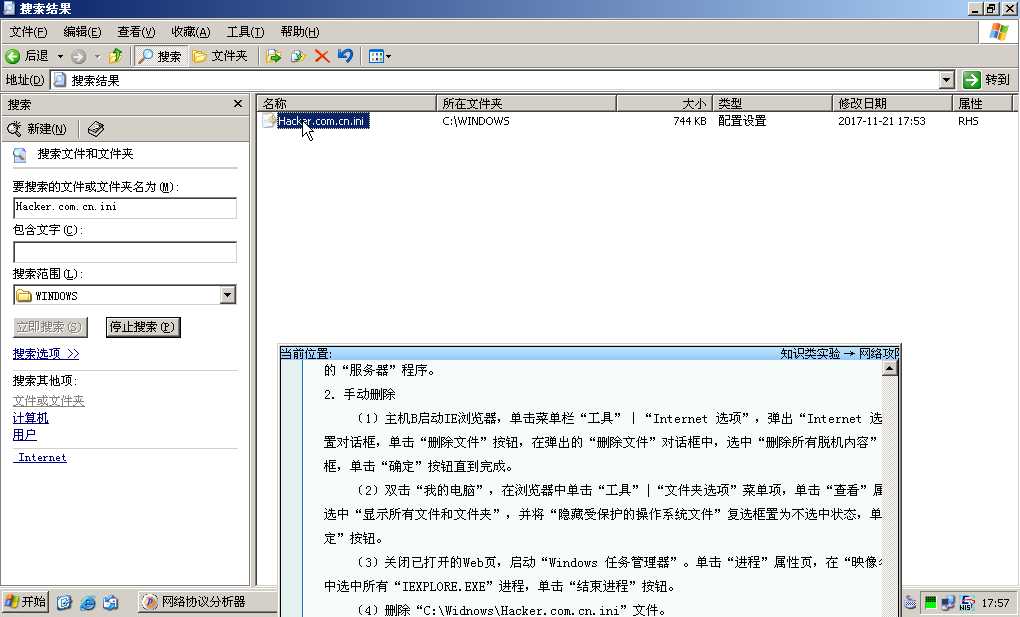Screen dimensions: 1020x617
Task: Sort by 属性 column header
Action: (x=982, y=103)
